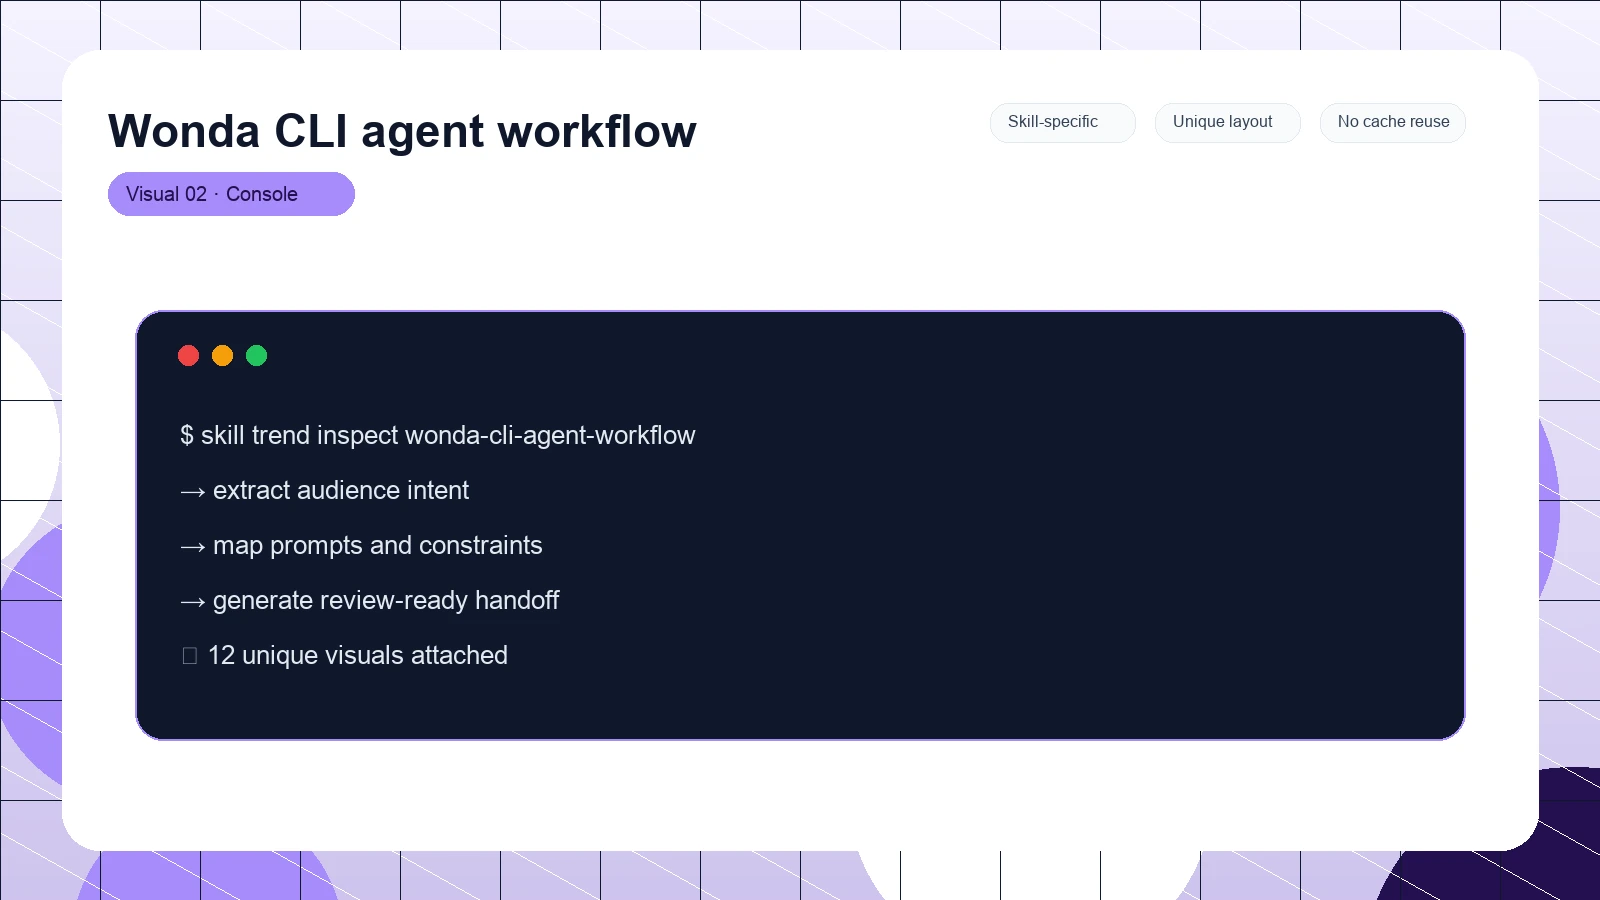This screenshot has width=1600, height=900.
Task: Click the Visual 02 · Console badge
Action: point(231,194)
